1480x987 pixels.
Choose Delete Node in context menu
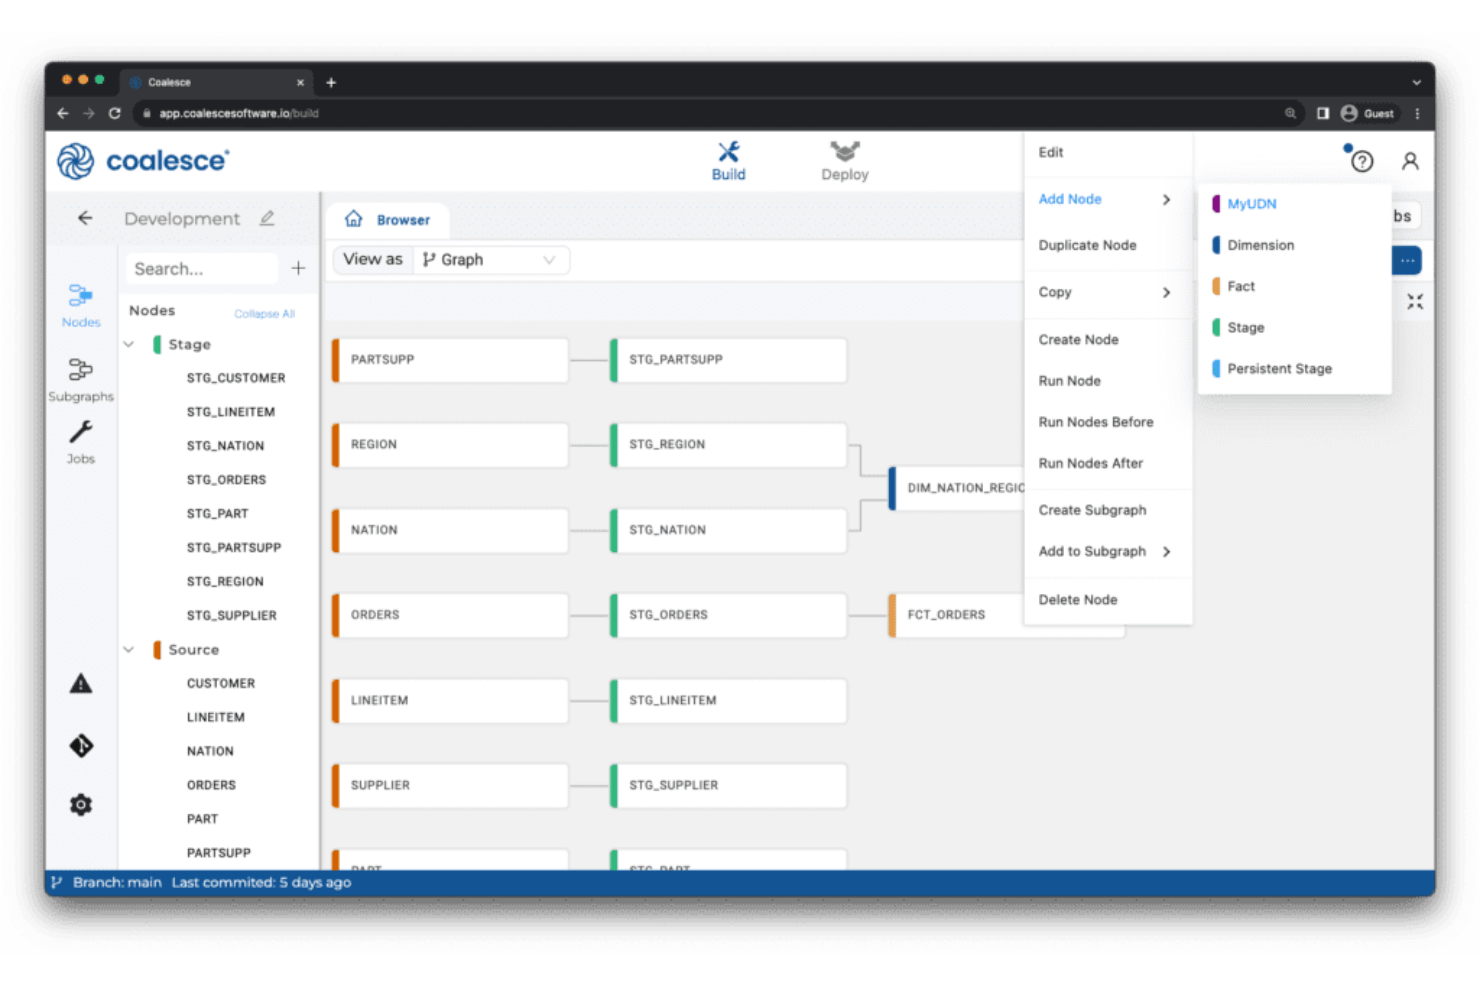pyautogui.click(x=1078, y=600)
